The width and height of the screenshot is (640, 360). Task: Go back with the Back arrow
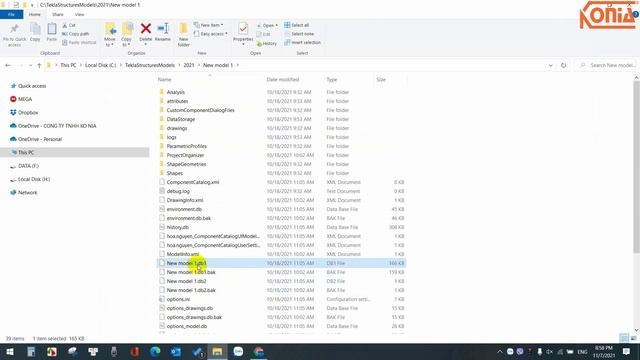pyautogui.click(x=8, y=65)
